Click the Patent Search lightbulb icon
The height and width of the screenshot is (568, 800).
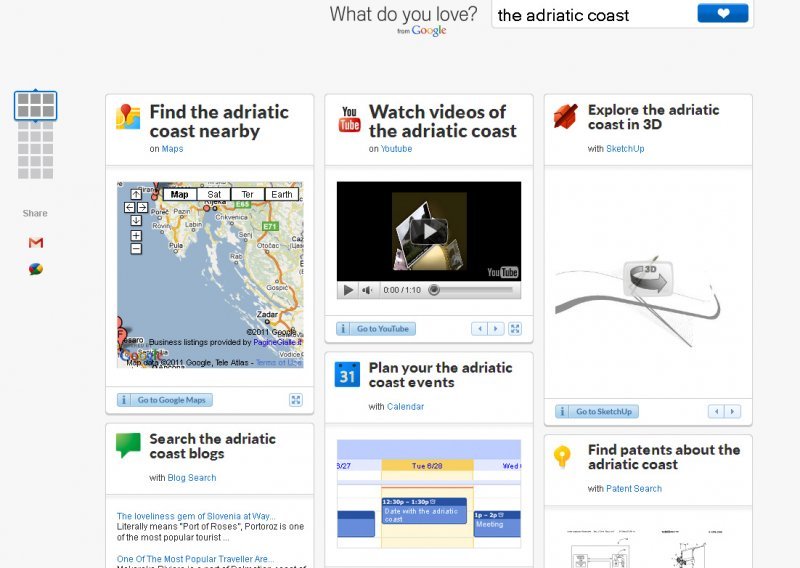(562, 456)
